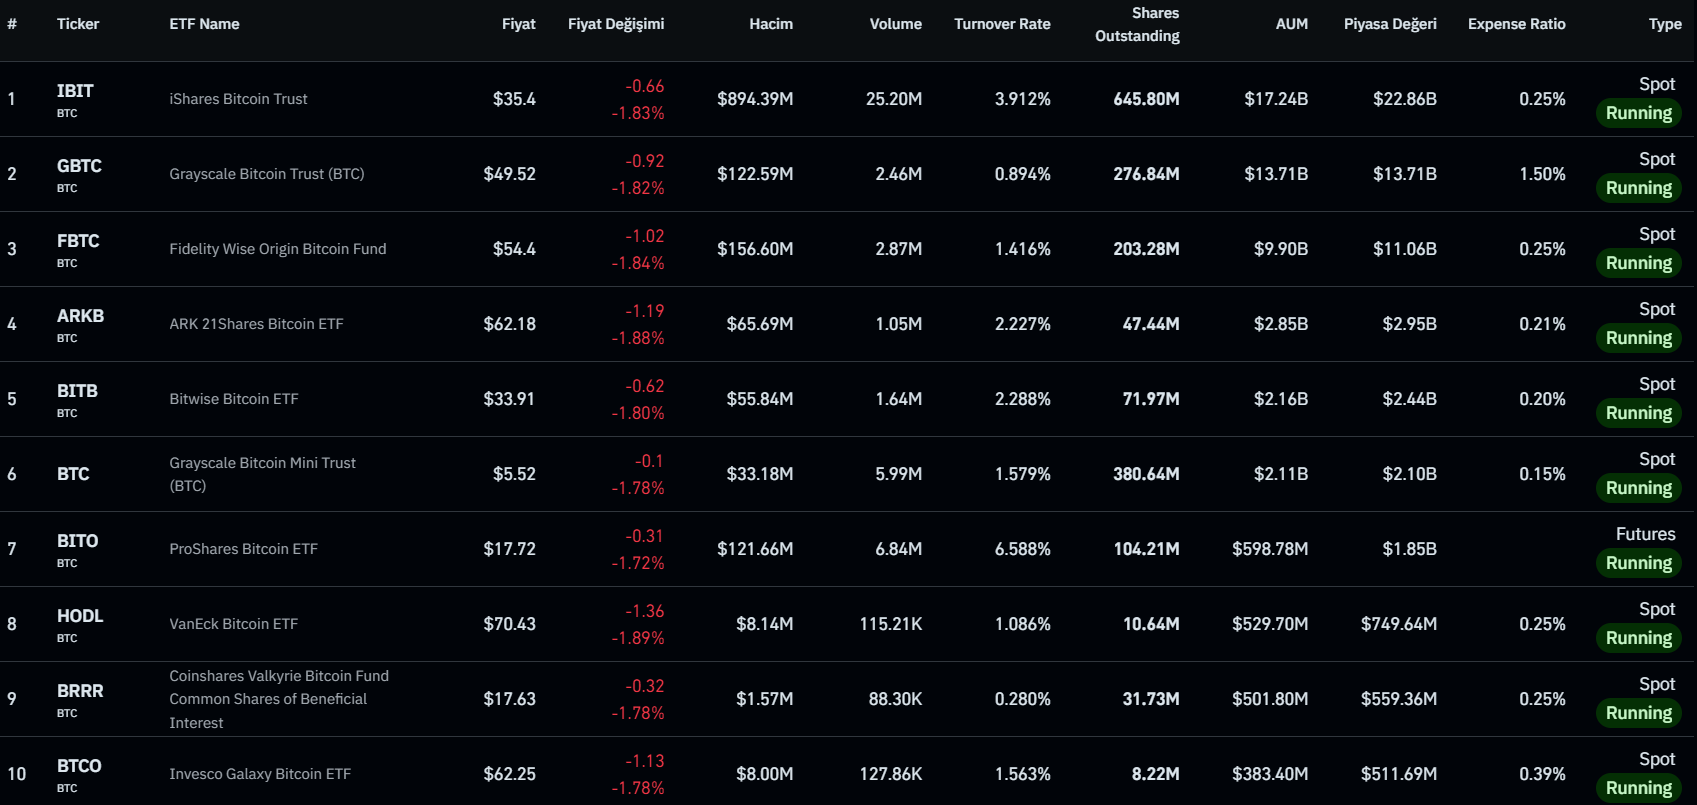Sort by Expense Ratio header
Viewport: 1697px width, 805px height.
tap(1516, 24)
